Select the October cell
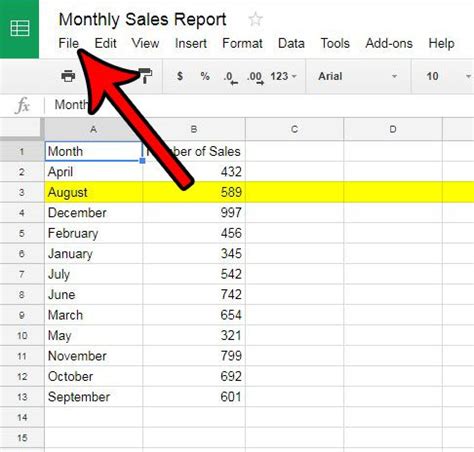474x452 pixels. click(x=94, y=376)
